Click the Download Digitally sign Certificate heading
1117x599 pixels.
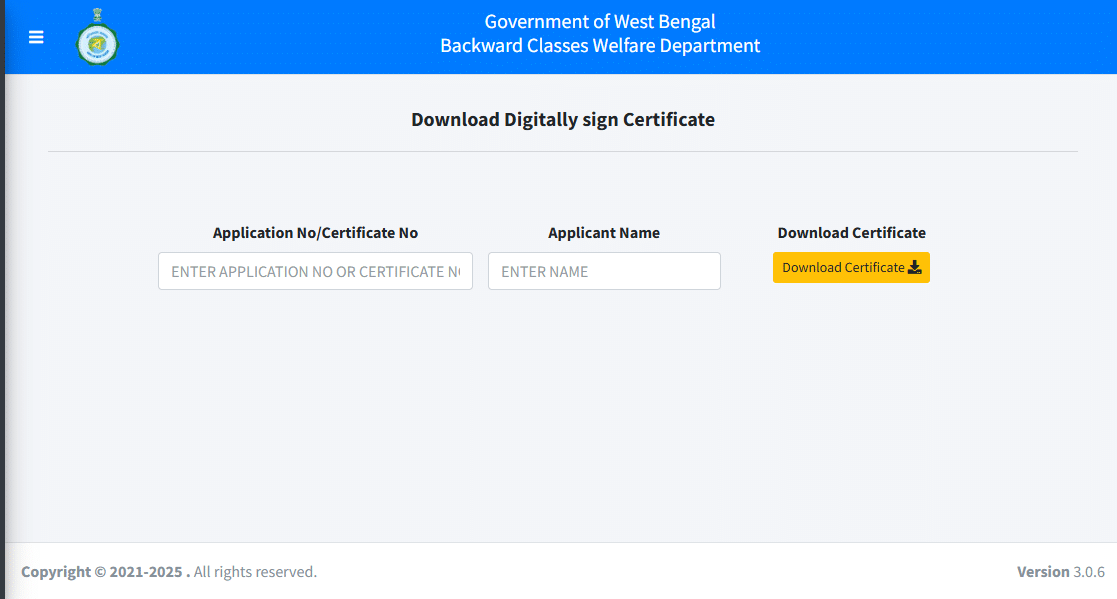pos(562,119)
